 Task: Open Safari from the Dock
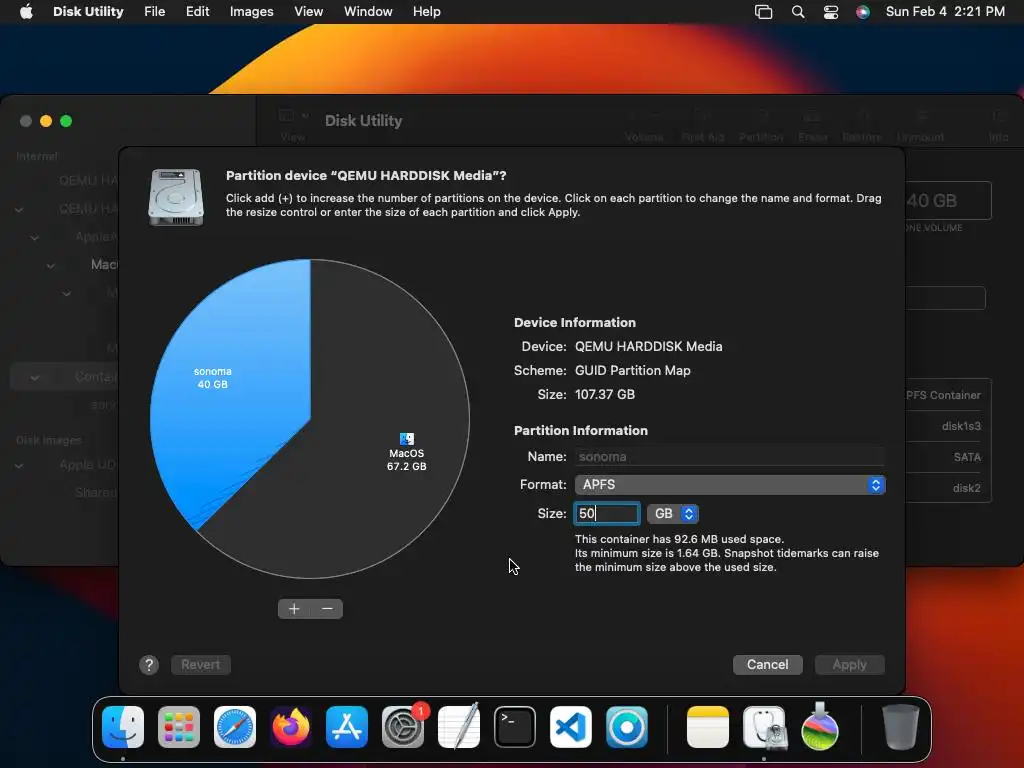point(234,727)
